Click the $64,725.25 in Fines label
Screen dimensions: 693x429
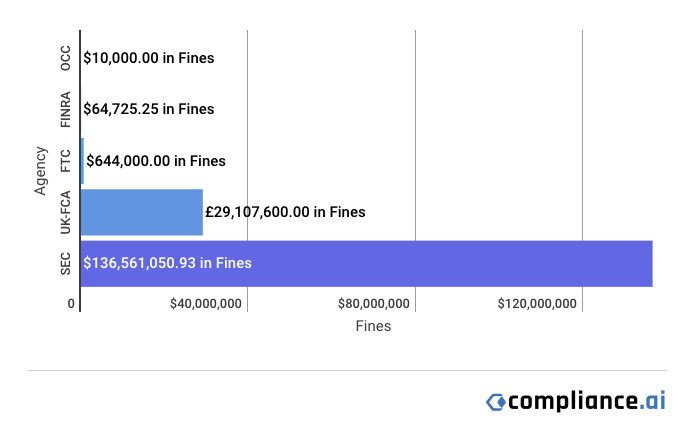(149, 109)
